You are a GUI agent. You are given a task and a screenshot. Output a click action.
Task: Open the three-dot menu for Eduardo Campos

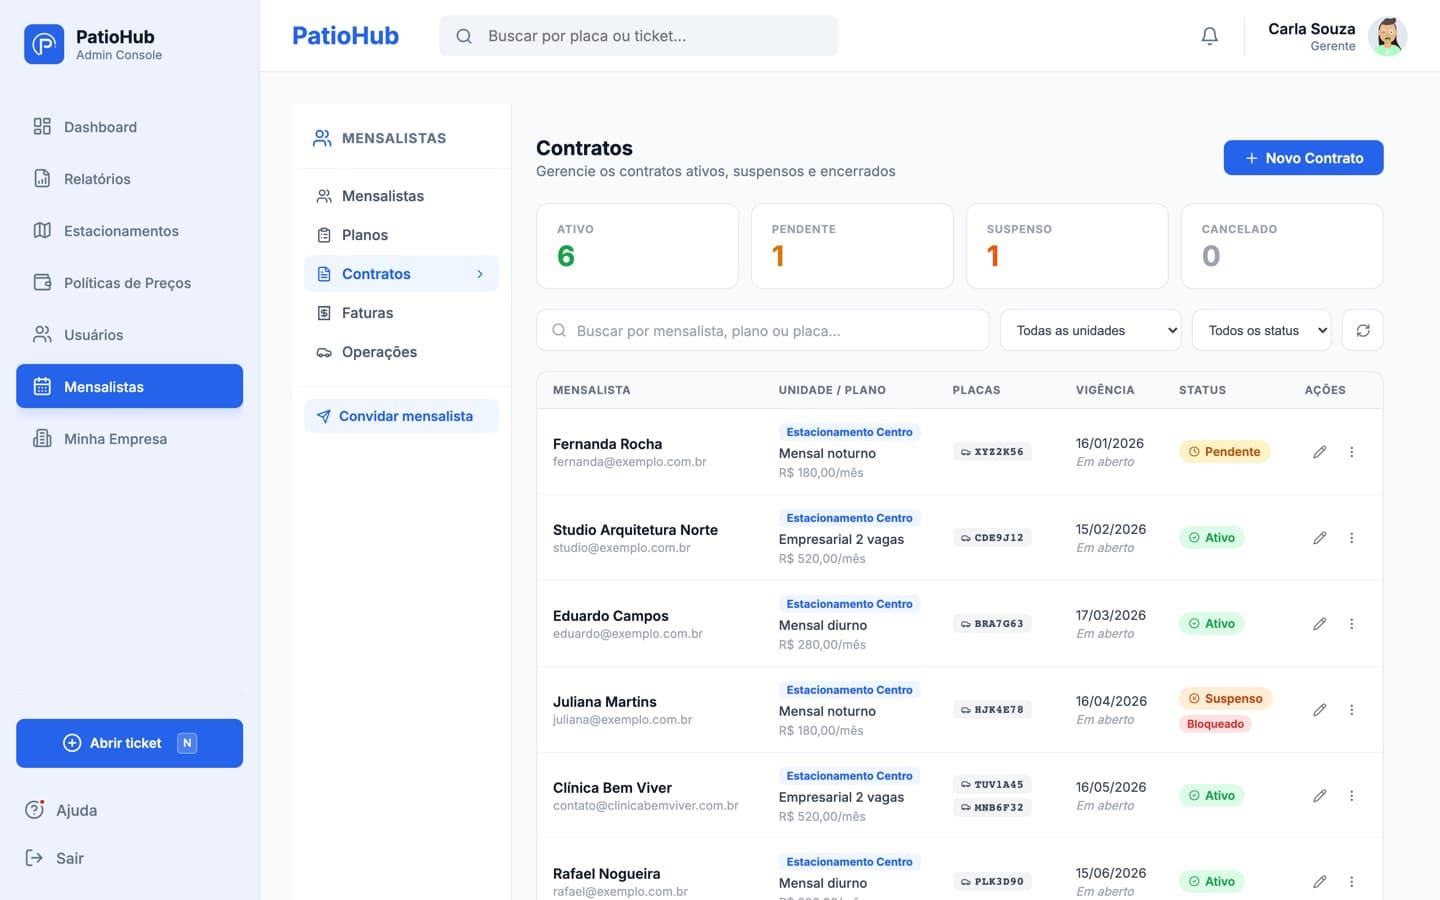point(1351,624)
